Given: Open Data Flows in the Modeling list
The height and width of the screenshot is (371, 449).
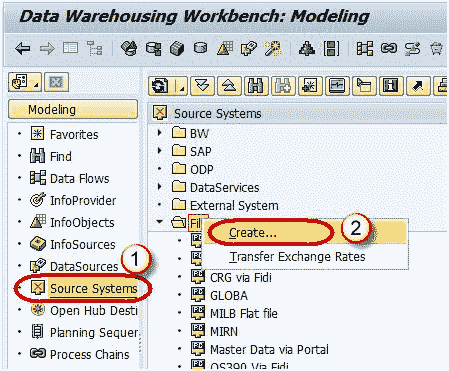Looking at the screenshot, I should click(x=79, y=179).
